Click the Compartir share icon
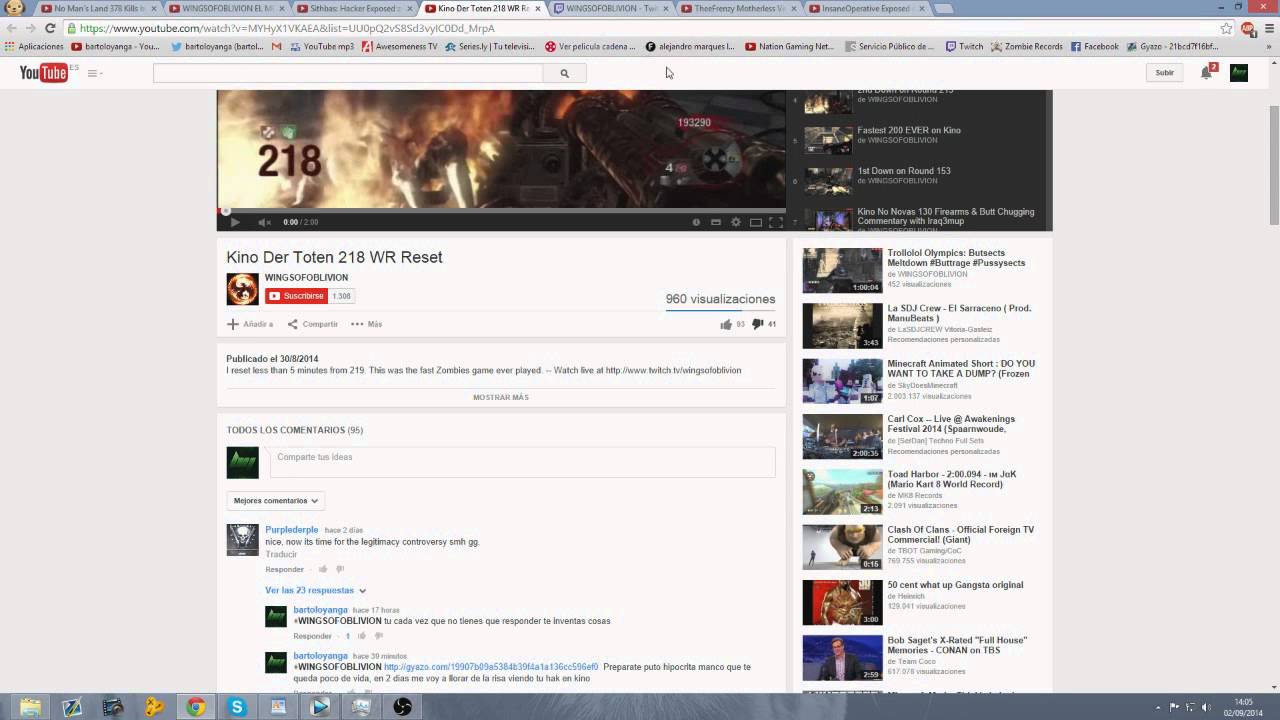The height and width of the screenshot is (720, 1280). coord(293,324)
